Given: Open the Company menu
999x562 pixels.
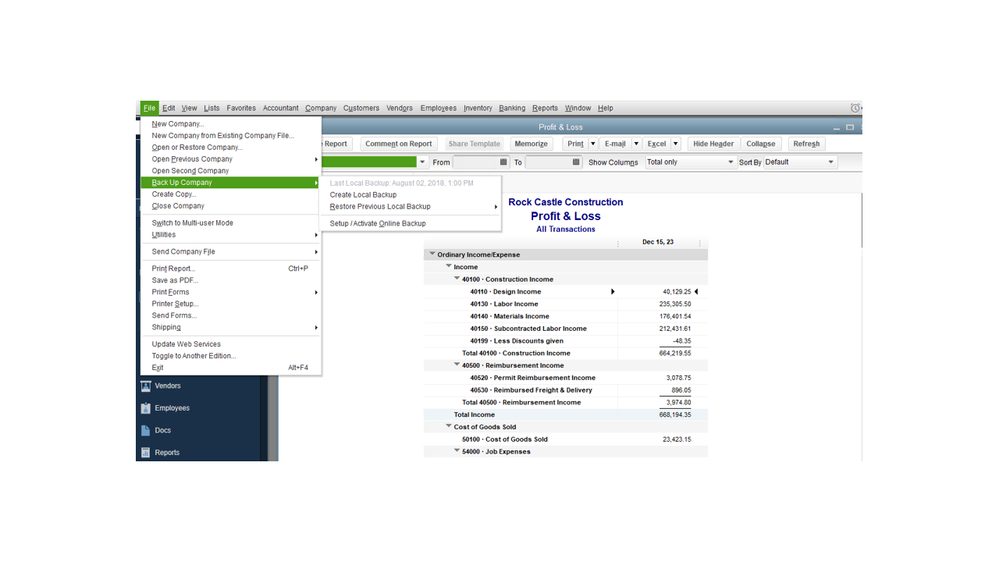Looking at the screenshot, I should [x=320, y=108].
